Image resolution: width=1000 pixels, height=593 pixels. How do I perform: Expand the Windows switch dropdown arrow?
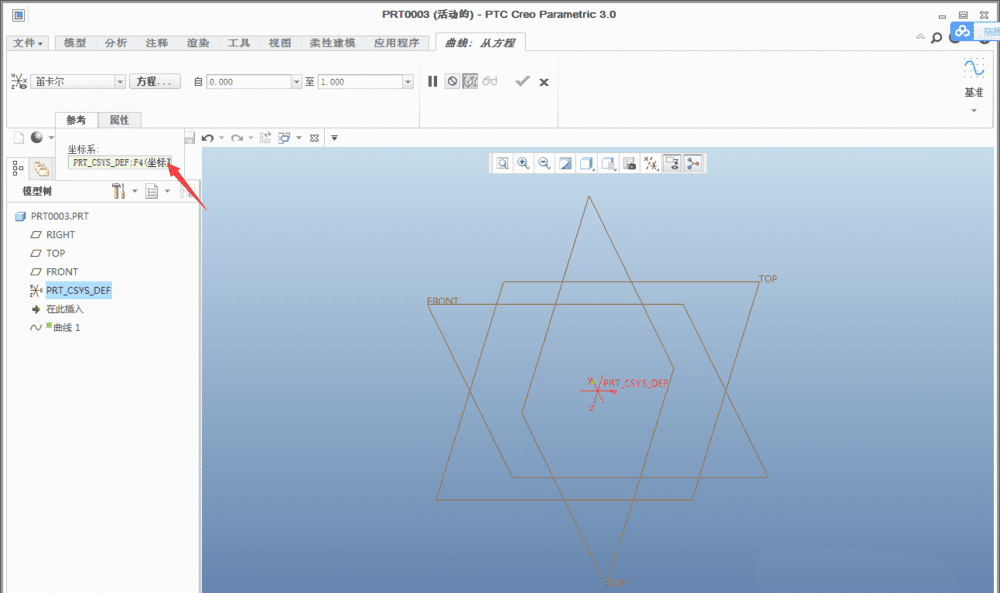pos(298,138)
